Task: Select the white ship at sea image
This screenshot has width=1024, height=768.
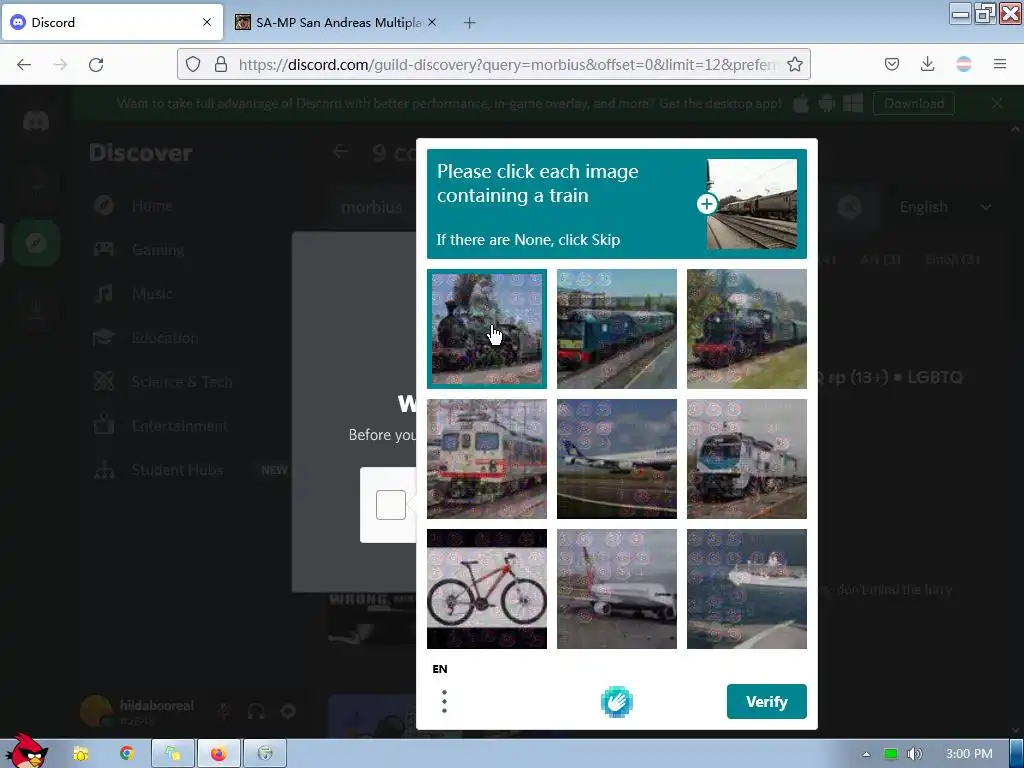Action: point(746,588)
